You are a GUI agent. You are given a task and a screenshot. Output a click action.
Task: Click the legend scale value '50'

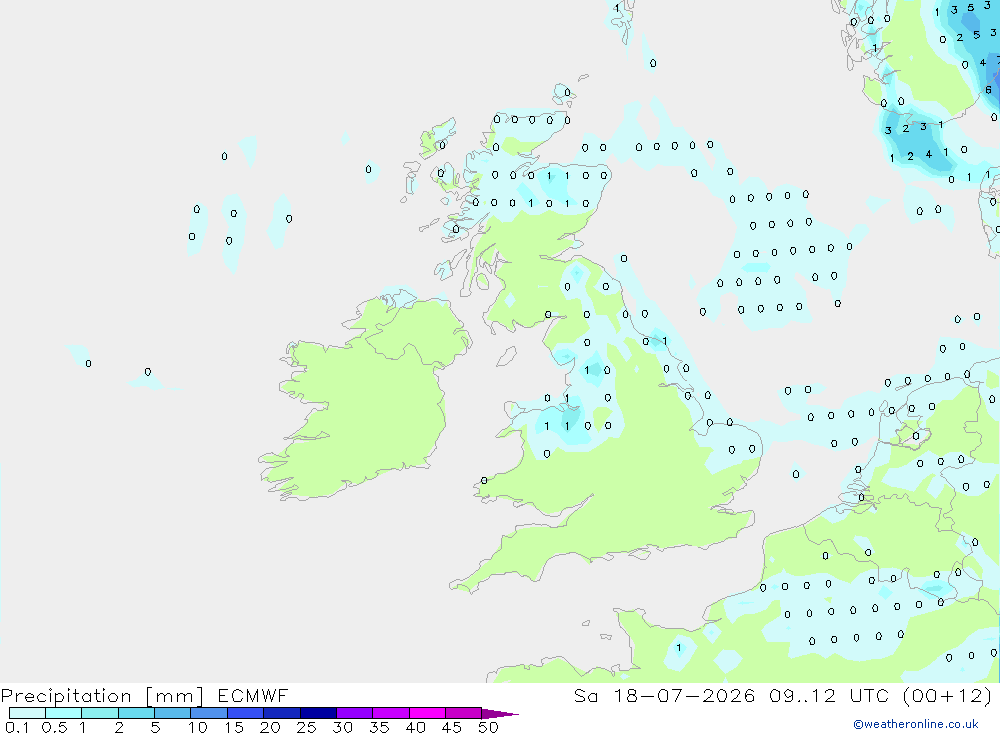pyautogui.click(x=489, y=727)
